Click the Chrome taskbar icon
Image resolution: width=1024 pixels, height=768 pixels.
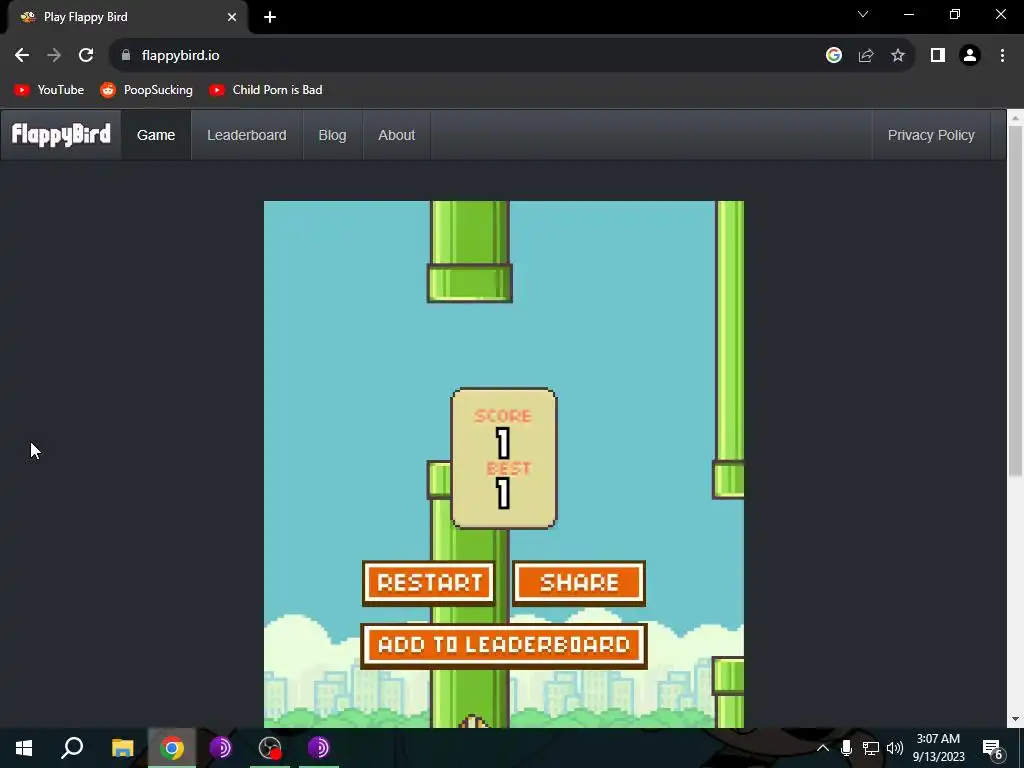coord(172,748)
